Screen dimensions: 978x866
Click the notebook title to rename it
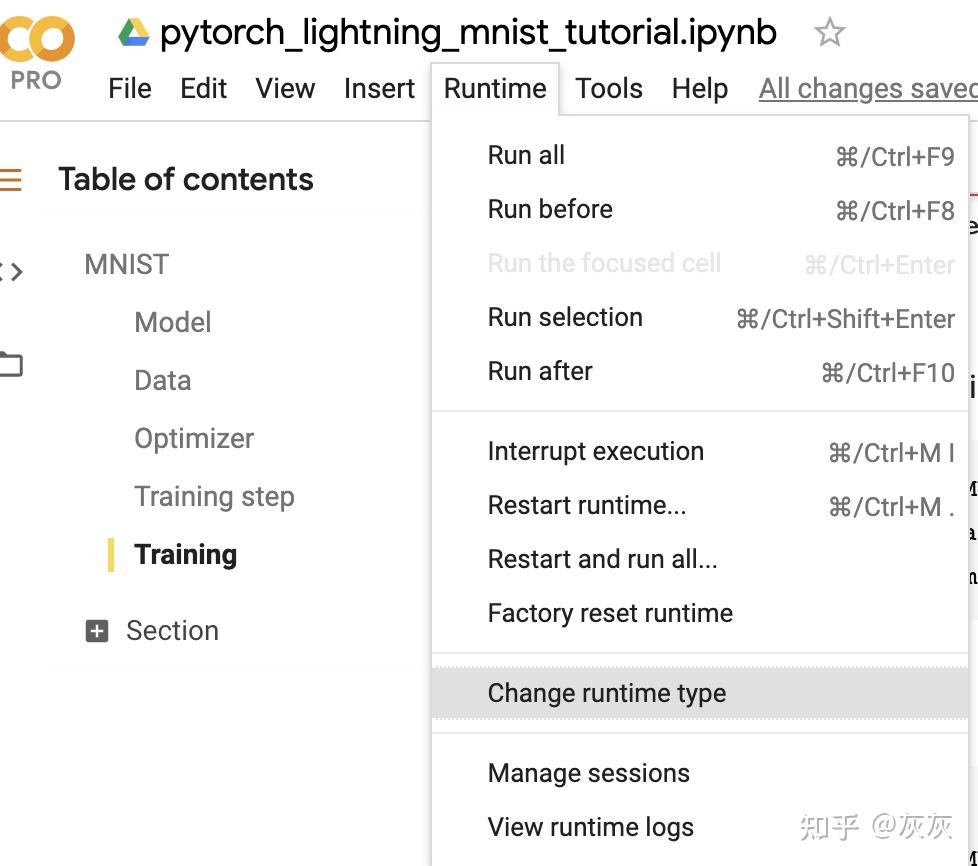tap(468, 30)
